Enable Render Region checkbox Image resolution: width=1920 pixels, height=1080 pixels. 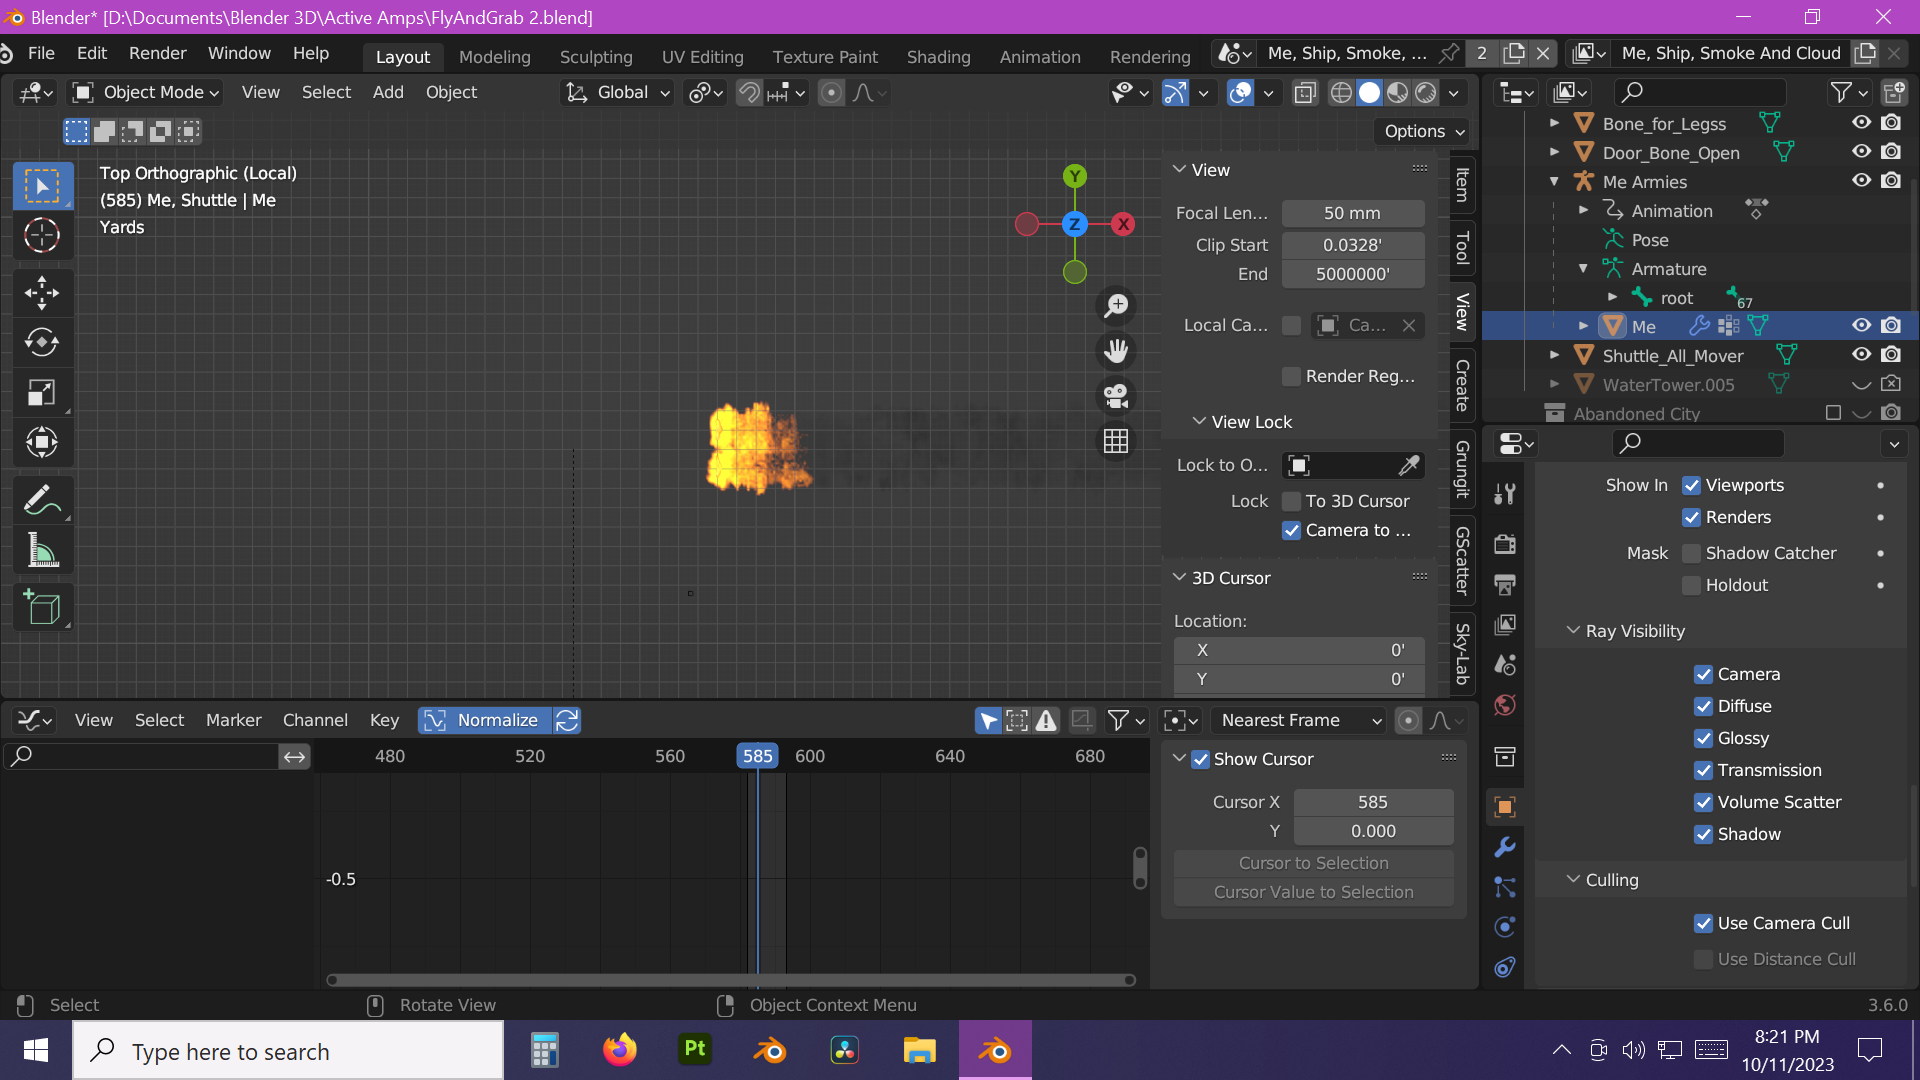click(x=1292, y=376)
